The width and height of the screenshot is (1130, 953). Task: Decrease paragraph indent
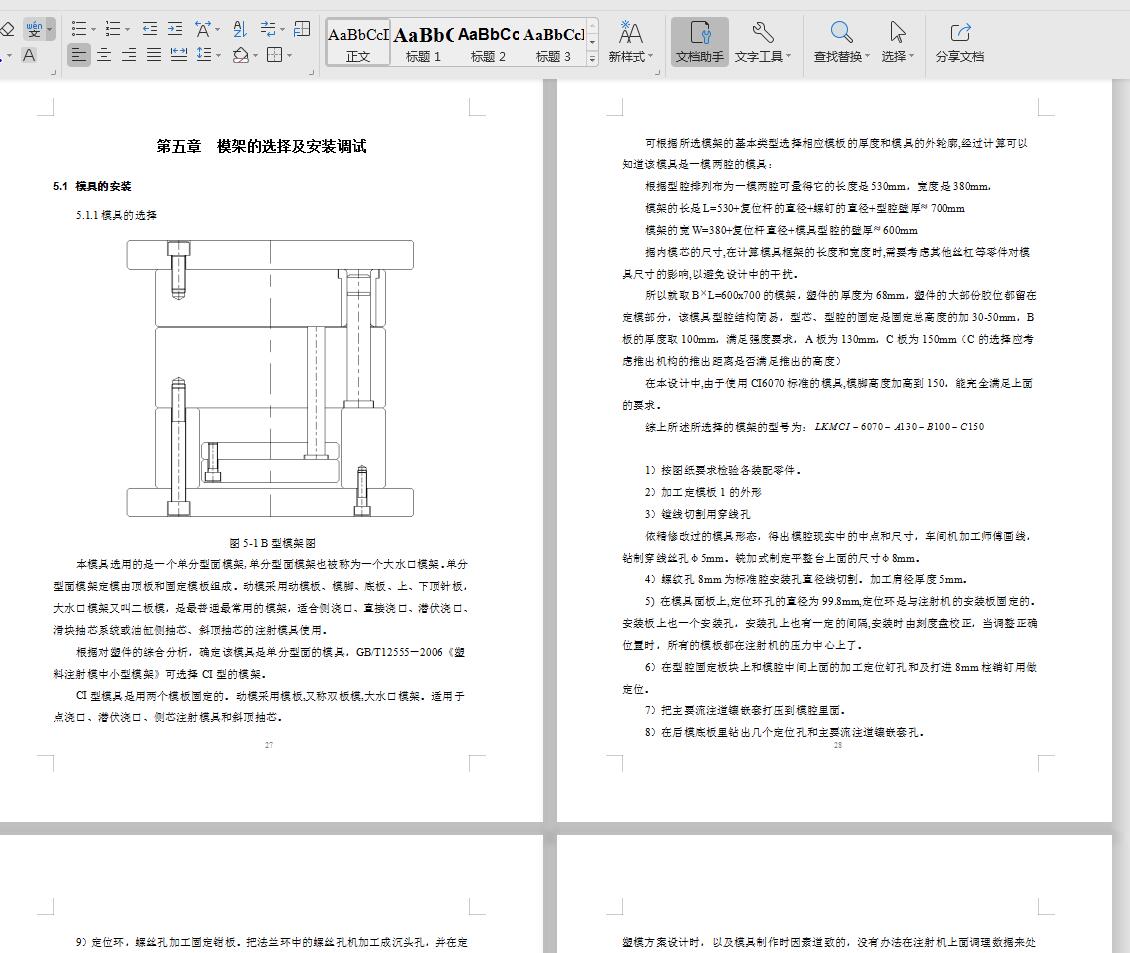click(149, 30)
